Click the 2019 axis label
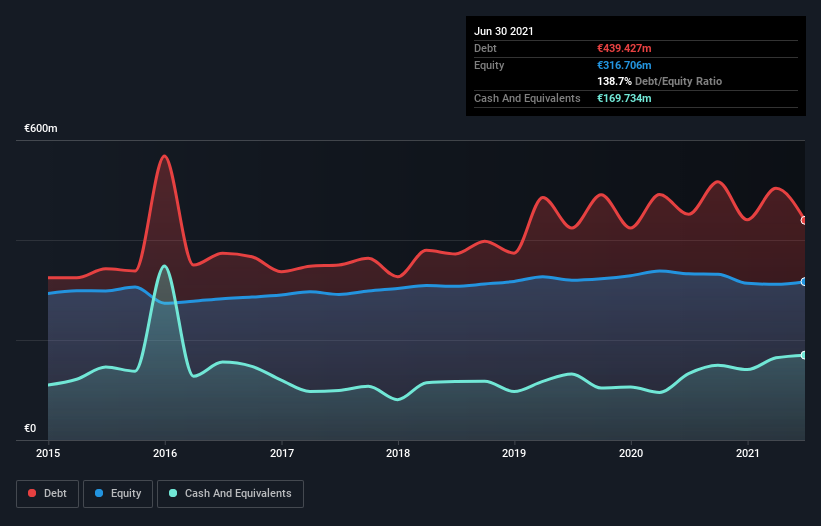 click(x=514, y=453)
